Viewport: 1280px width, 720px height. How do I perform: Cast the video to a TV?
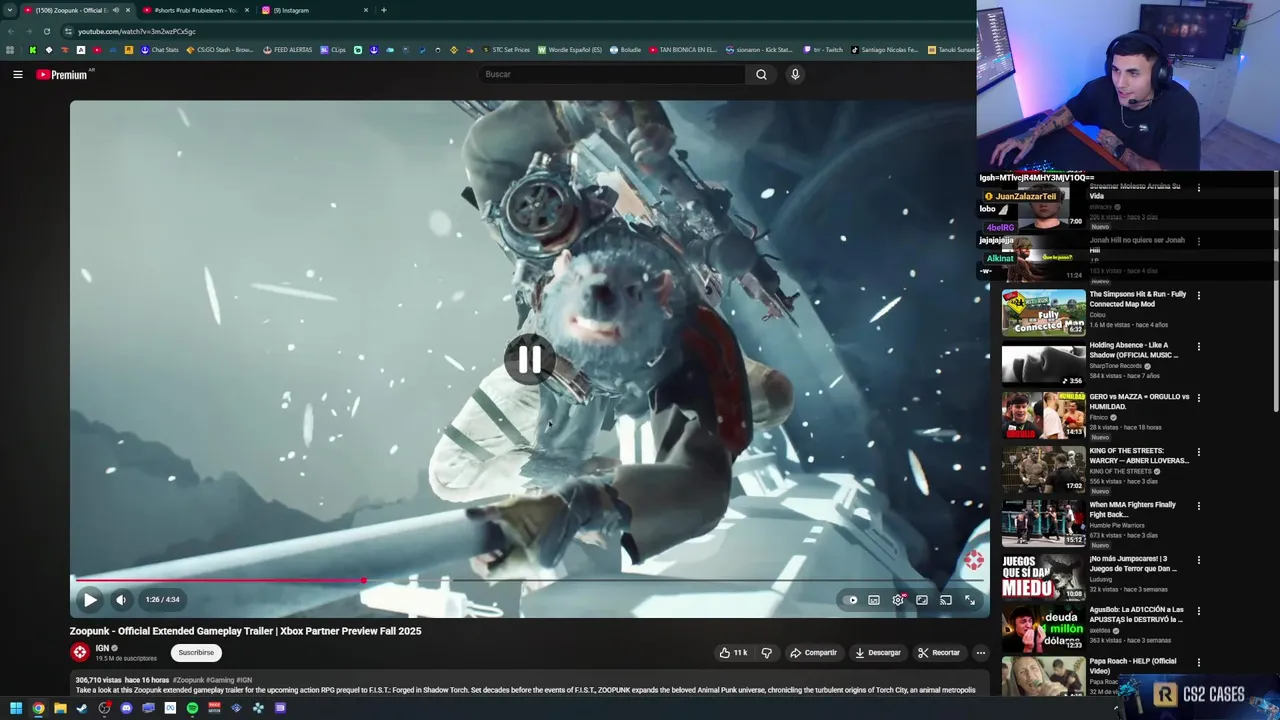pos(946,600)
